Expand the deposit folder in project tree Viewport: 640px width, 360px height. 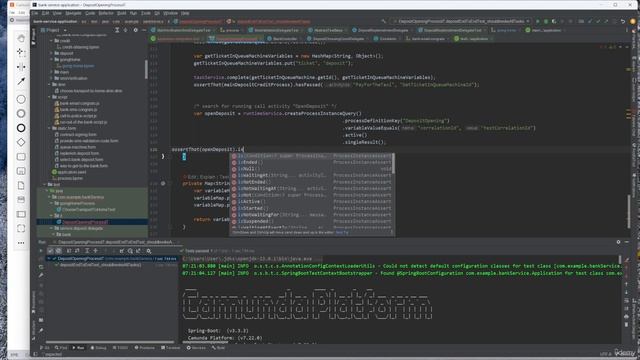coord(51,53)
